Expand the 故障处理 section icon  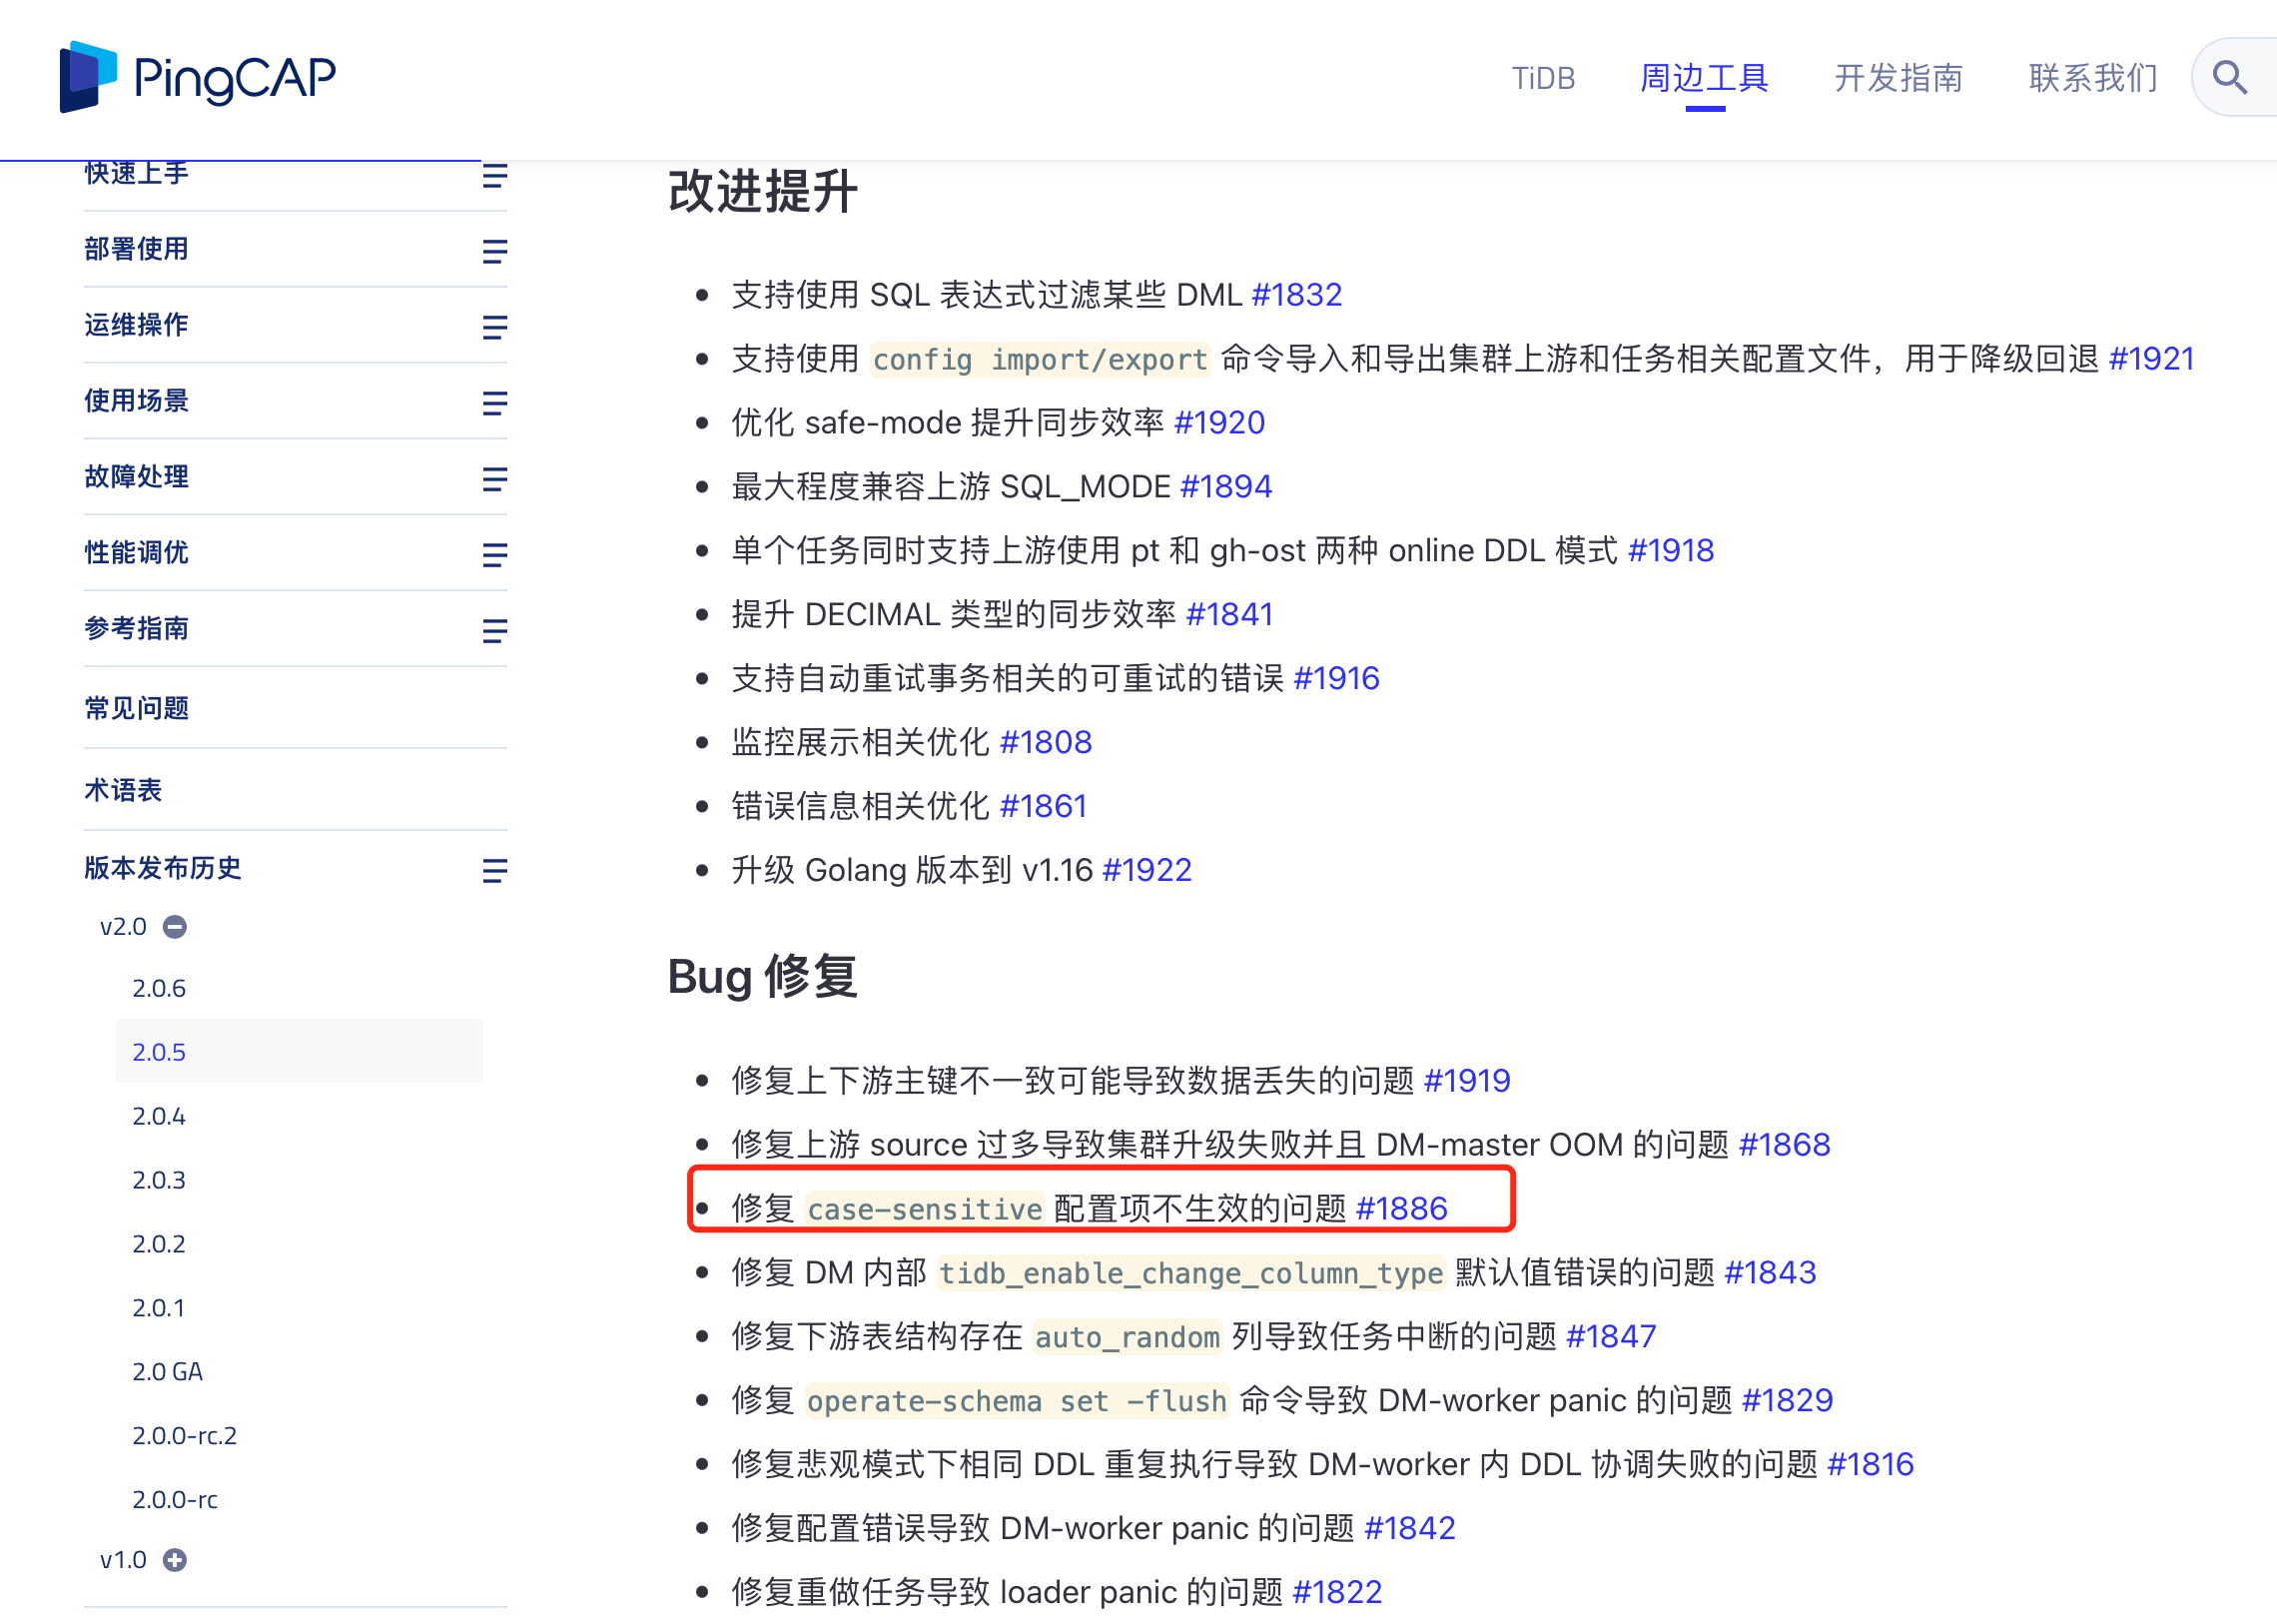494,479
